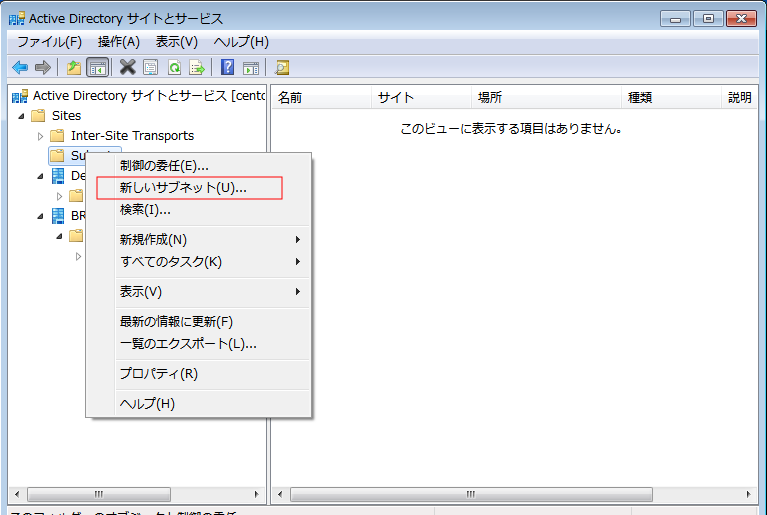Collapse the BR site node
The image size is (767, 515).
coord(41,216)
